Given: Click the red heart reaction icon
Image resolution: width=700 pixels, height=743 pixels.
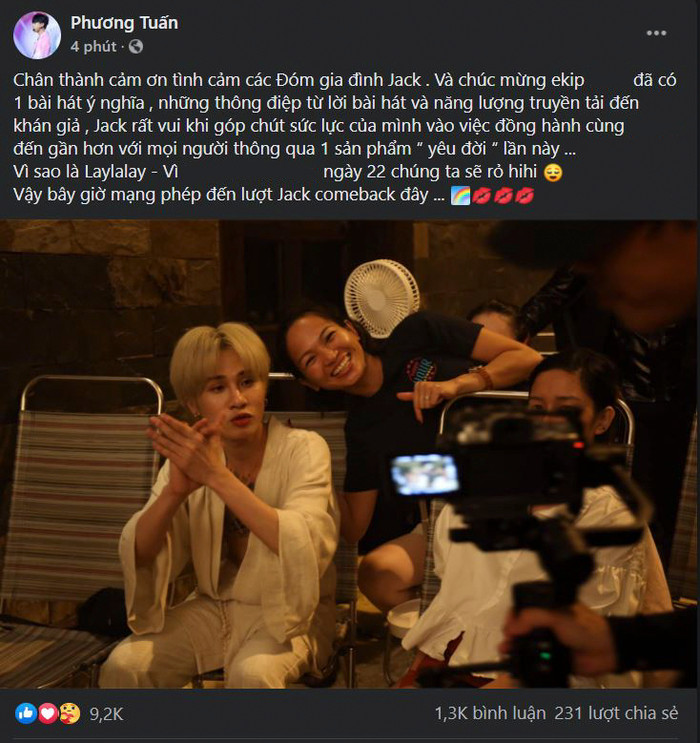Looking at the screenshot, I should point(47,713).
